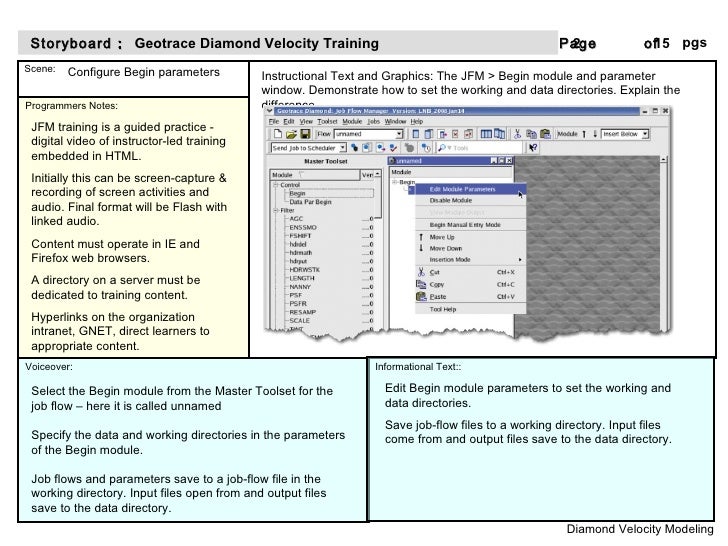Open the Jobs menu
The height and width of the screenshot is (546, 728).
tap(374, 122)
